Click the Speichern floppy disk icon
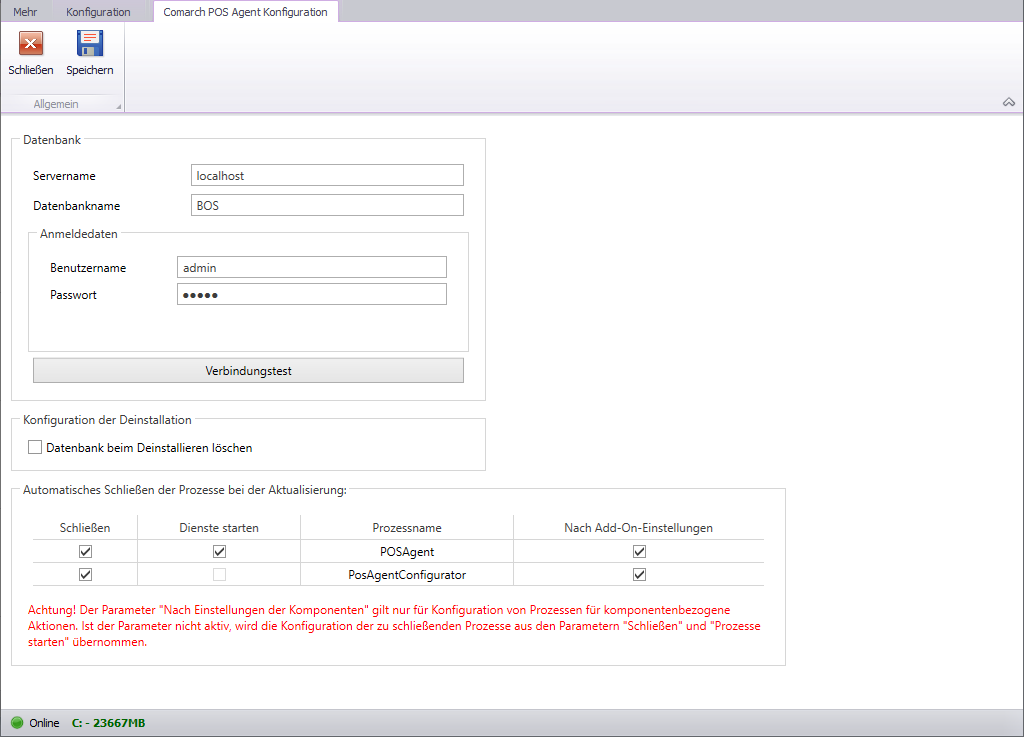The width and height of the screenshot is (1024, 737). (89, 44)
